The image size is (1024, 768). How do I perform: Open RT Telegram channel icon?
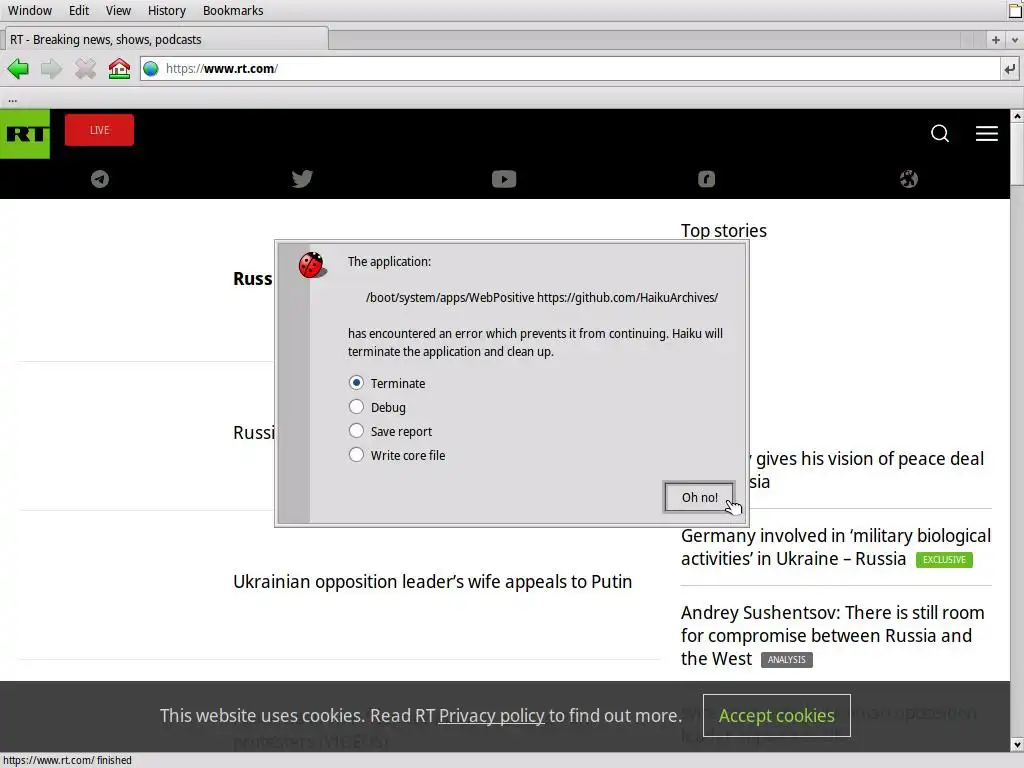pos(100,178)
